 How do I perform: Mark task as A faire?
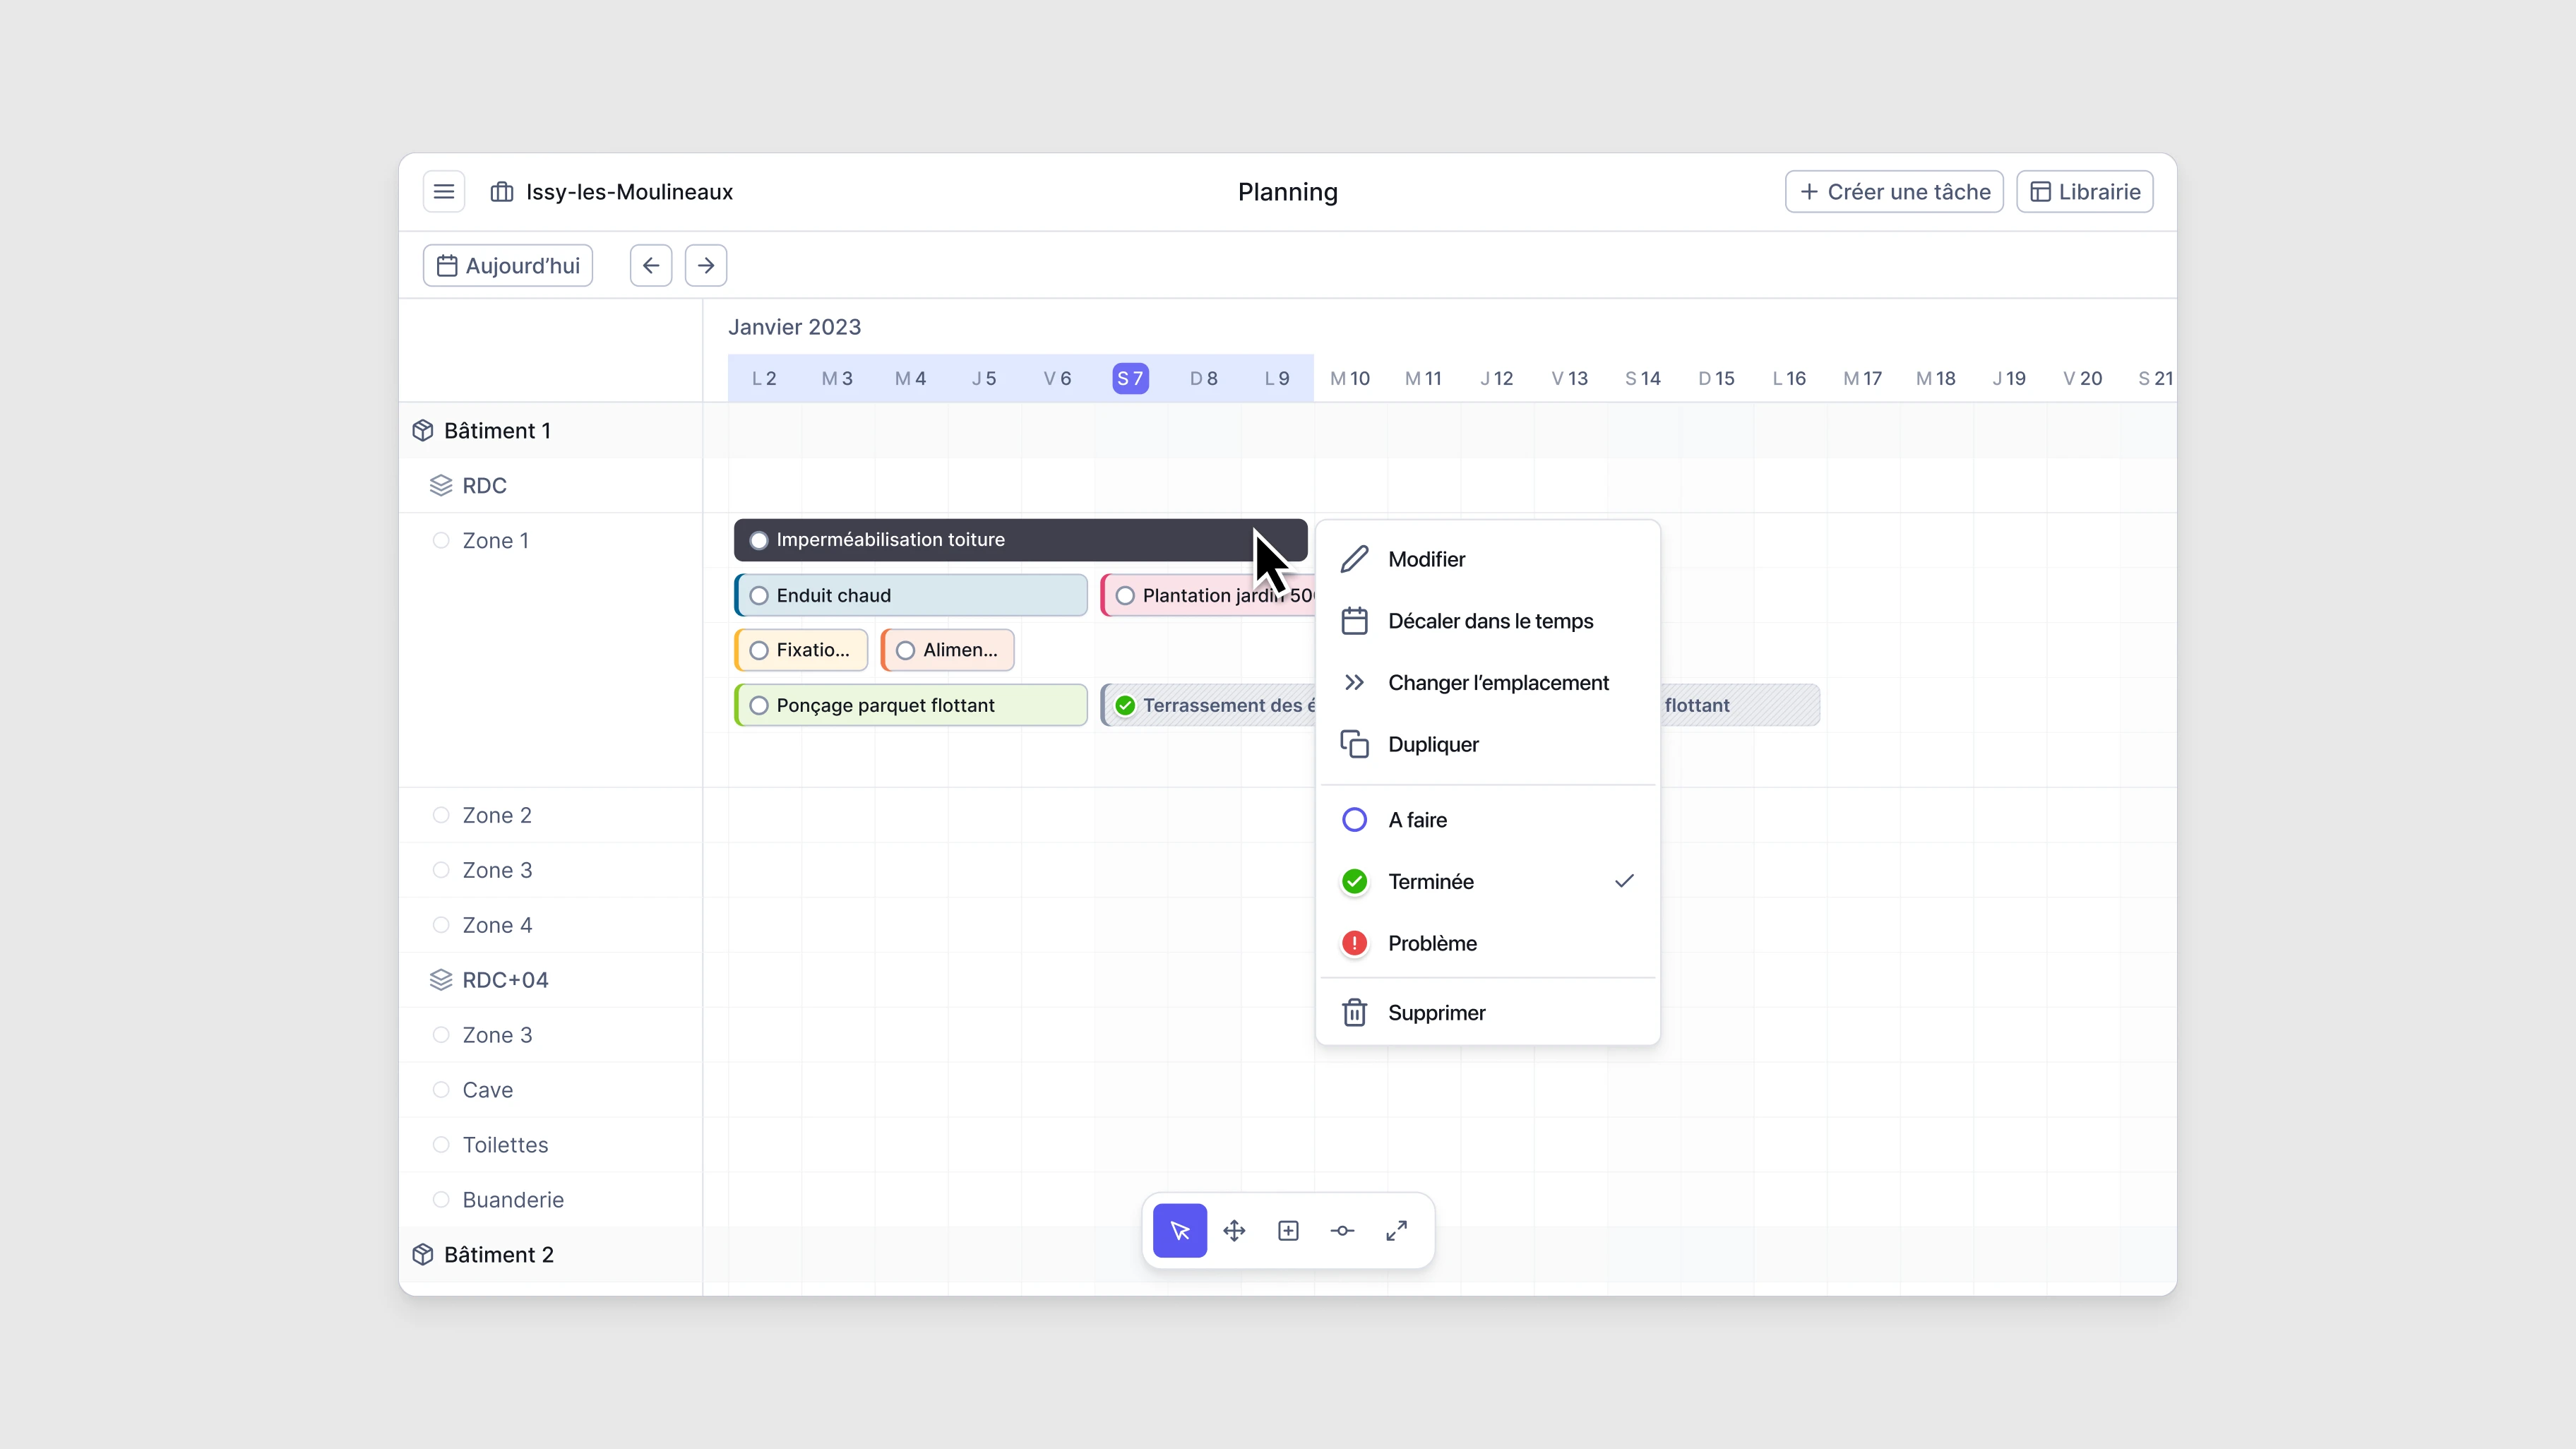(1417, 819)
